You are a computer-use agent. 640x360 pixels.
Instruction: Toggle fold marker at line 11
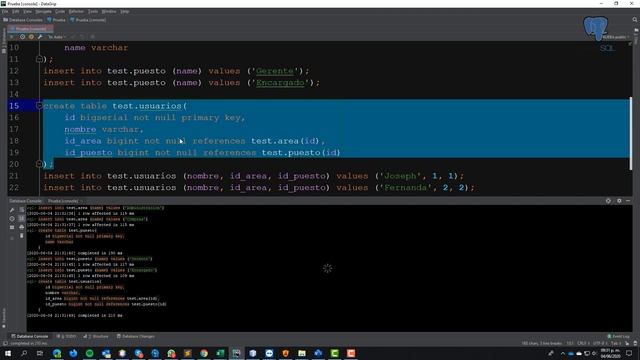tap(39, 59)
